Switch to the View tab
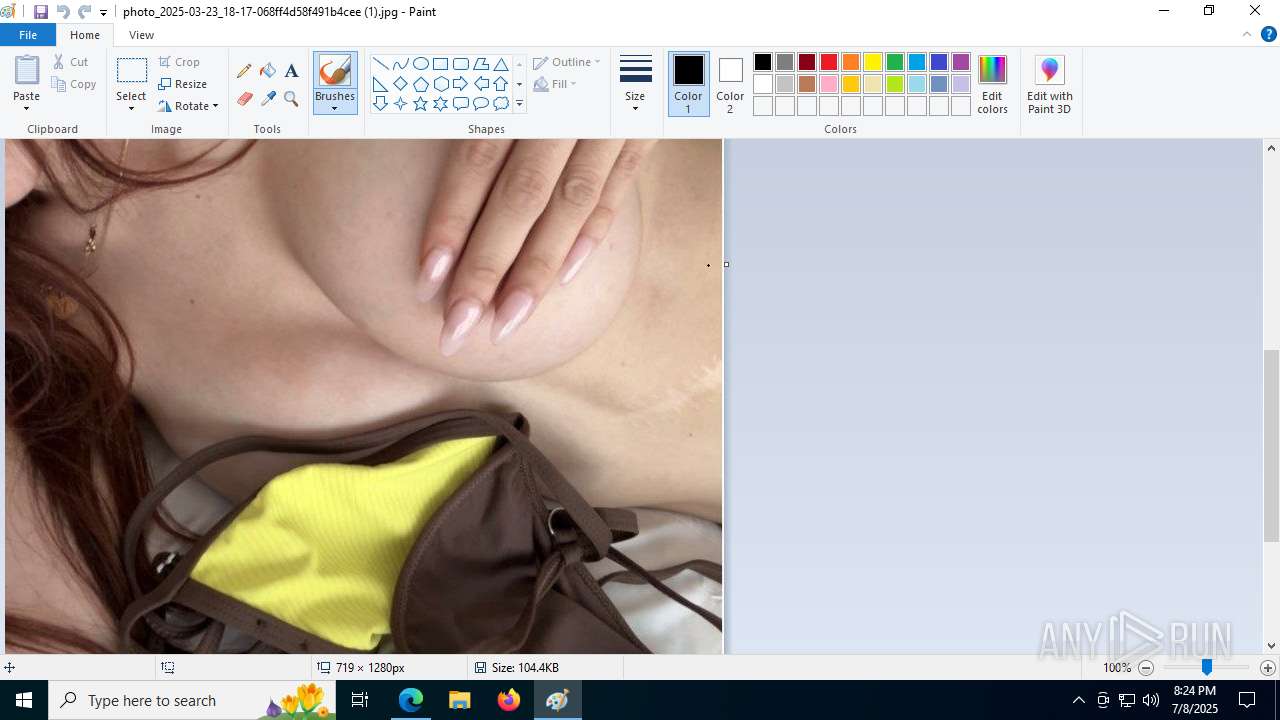The width and height of the screenshot is (1280, 720). [141, 35]
